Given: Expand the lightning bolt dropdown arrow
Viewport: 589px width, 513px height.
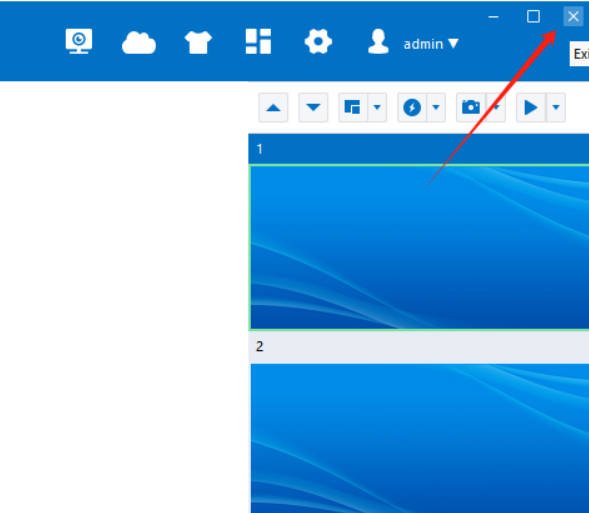Looking at the screenshot, I should pos(436,108).
